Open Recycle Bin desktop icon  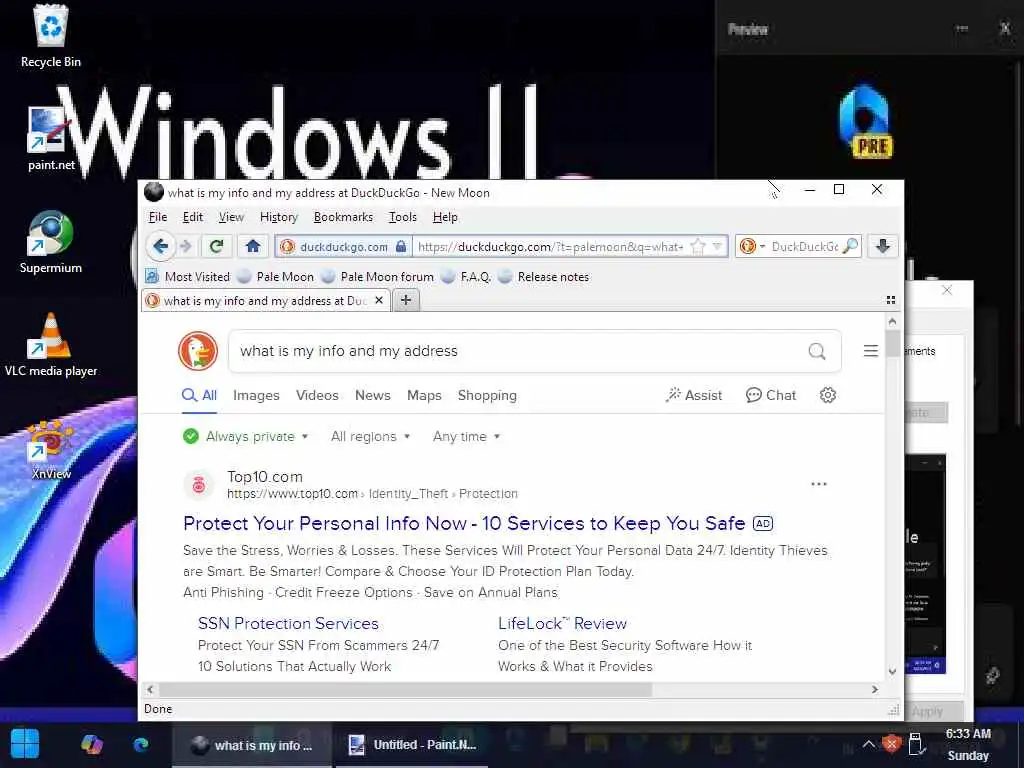pos(51,37)
